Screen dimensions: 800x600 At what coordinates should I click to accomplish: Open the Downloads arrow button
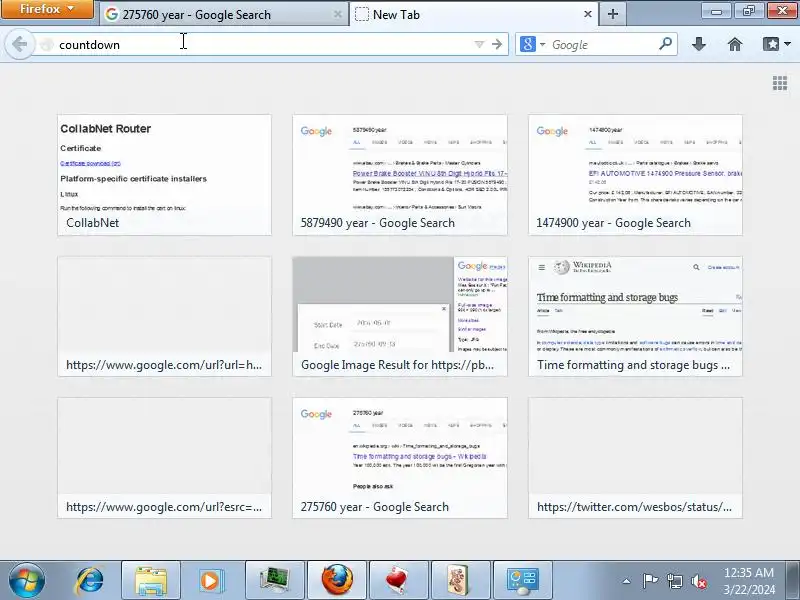[699, 44]
